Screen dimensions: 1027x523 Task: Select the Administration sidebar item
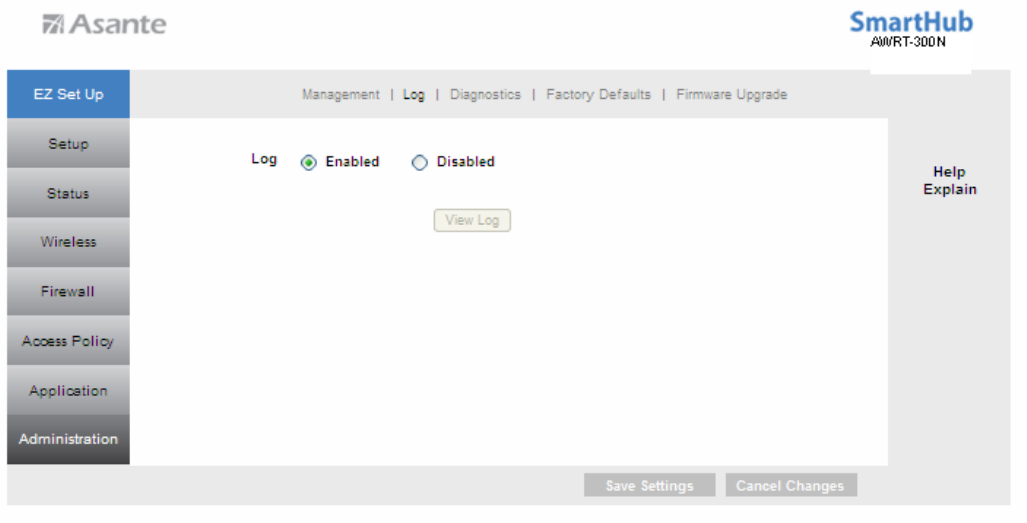pyautogui.click(x=68, y=439)
